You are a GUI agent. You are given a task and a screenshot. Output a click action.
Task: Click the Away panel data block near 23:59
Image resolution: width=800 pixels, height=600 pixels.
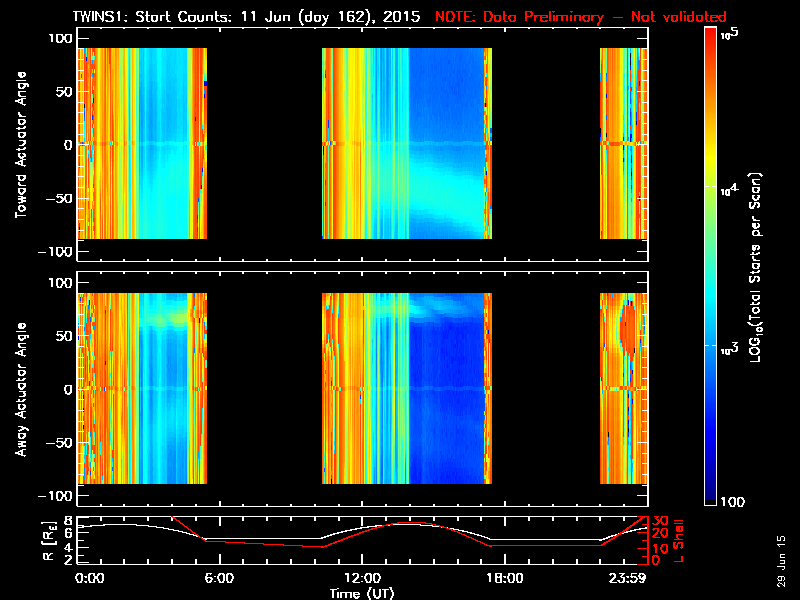(623, 388)
